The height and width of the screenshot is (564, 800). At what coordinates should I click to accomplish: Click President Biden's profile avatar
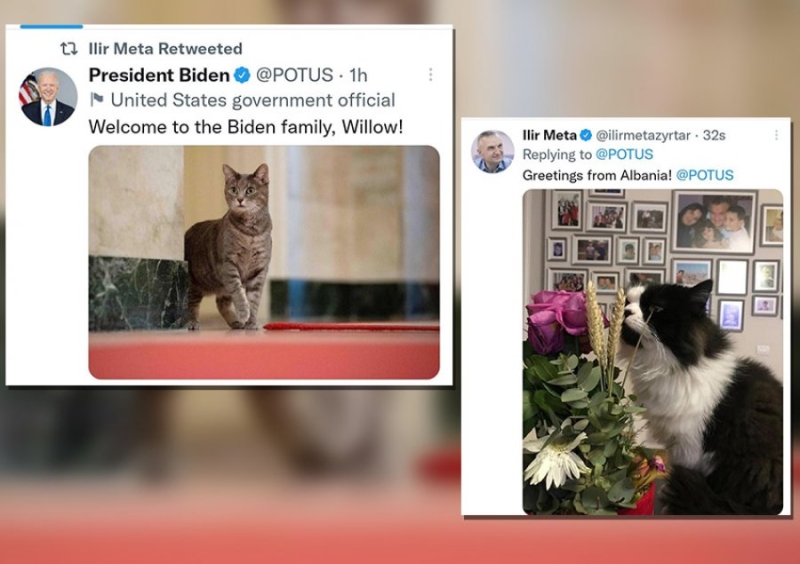point(48,96)
